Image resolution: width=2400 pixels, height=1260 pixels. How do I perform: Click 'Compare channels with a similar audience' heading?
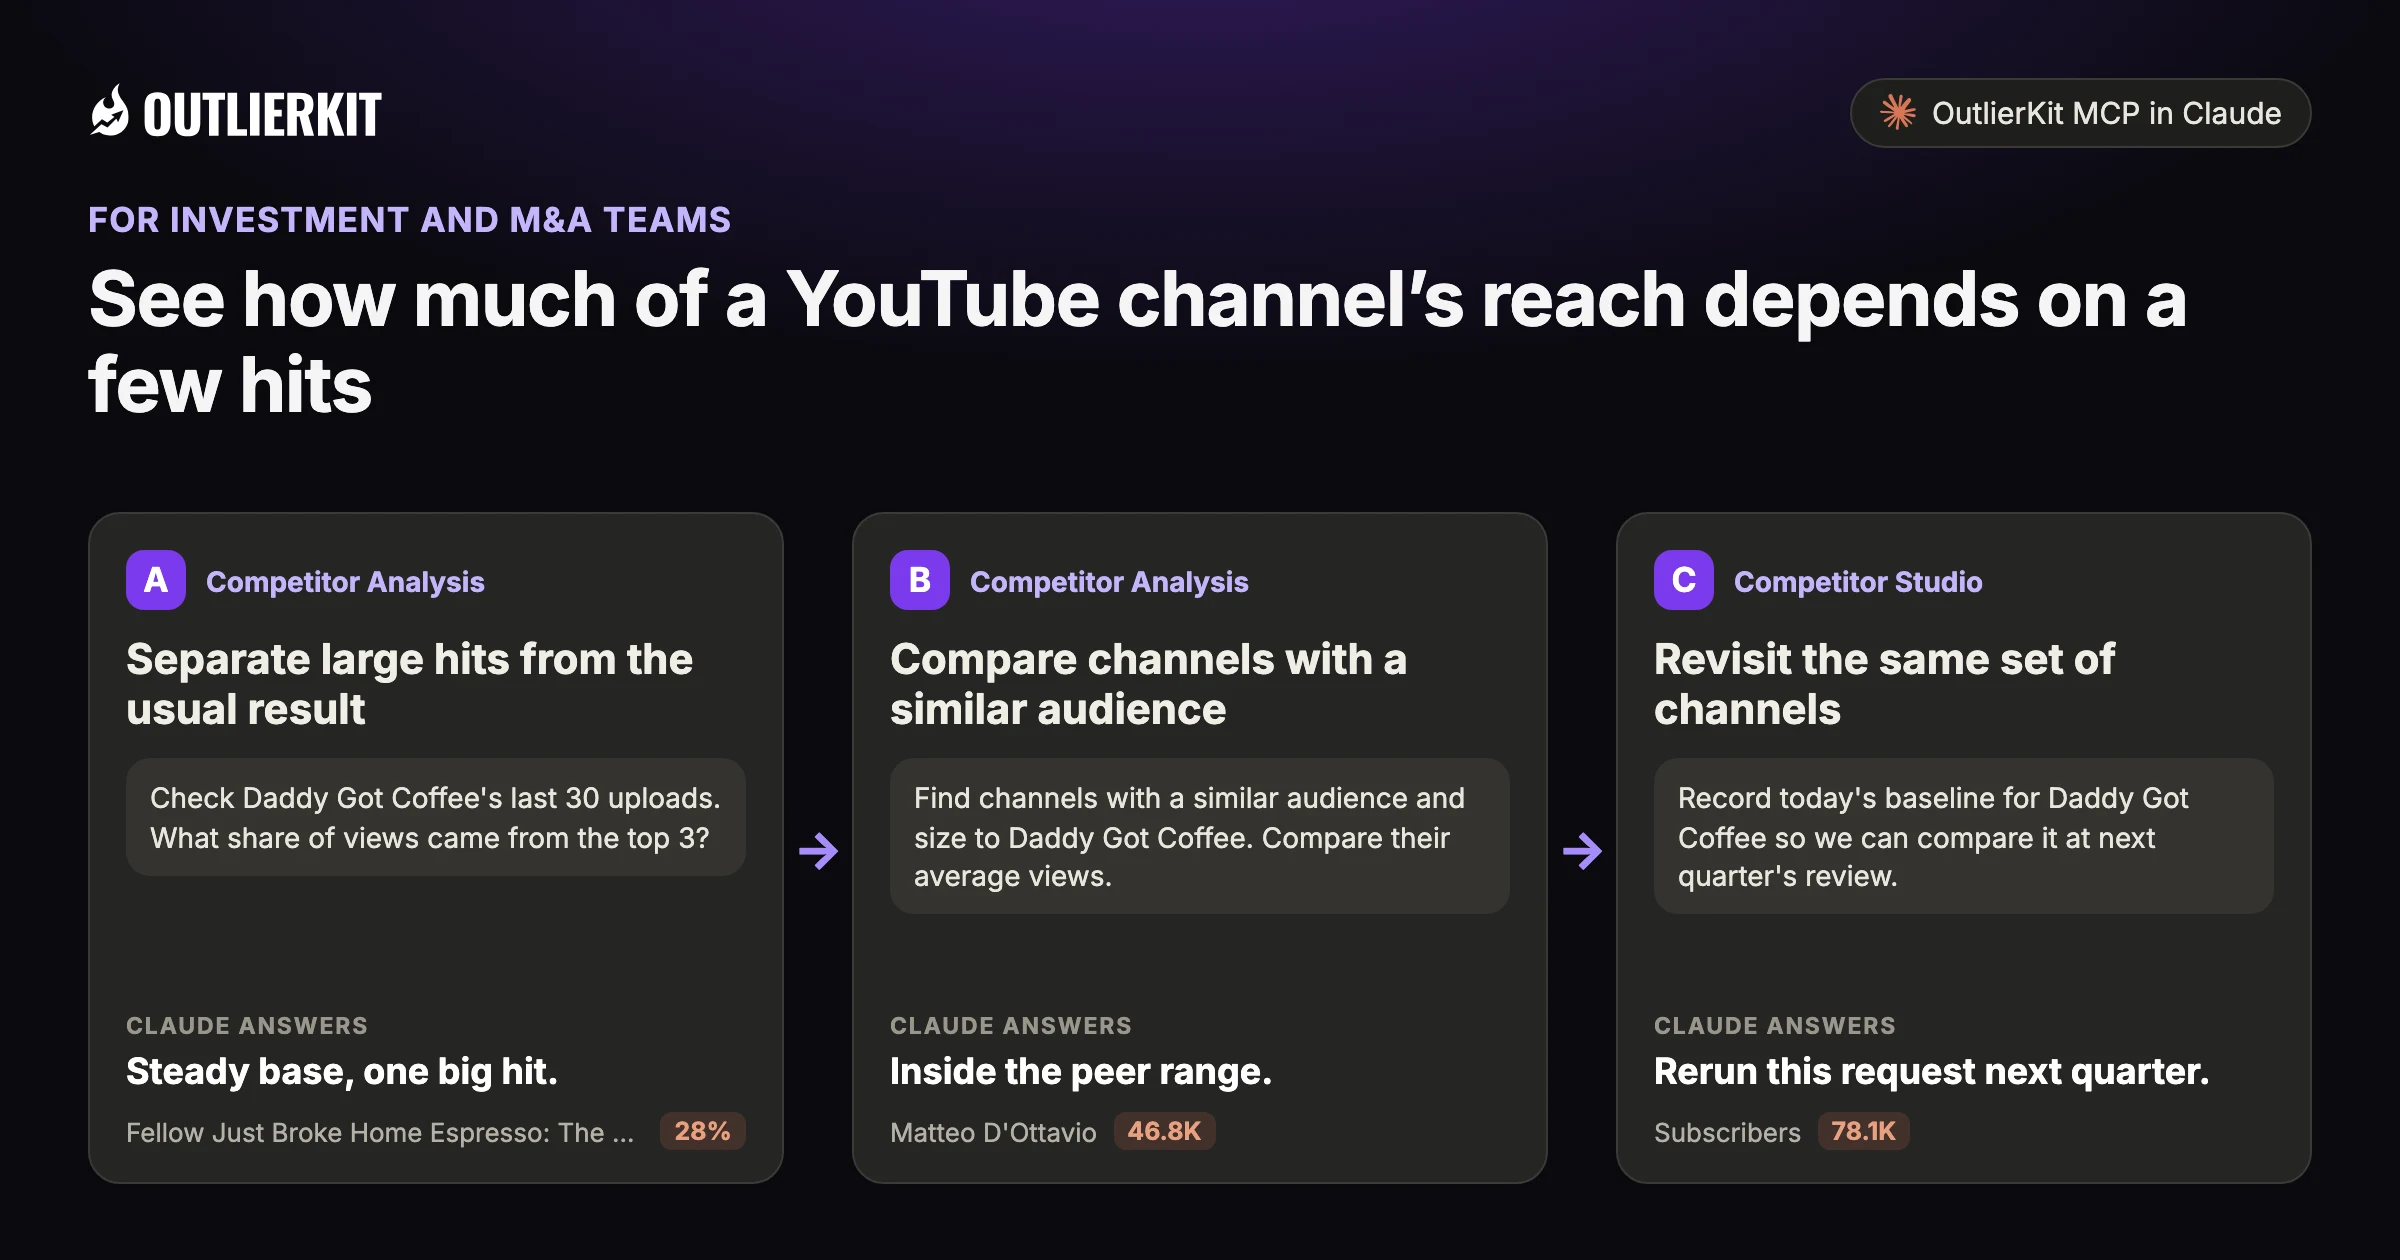click(x=1148, y=684)
